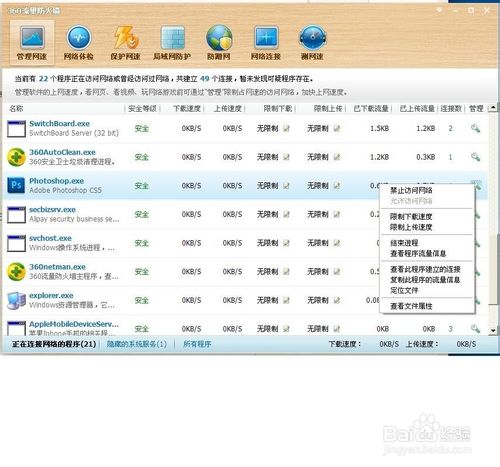Screen dimensions: 500x467
Task: Choose 限制上传速度 from context menu
Action: (411, 227)
